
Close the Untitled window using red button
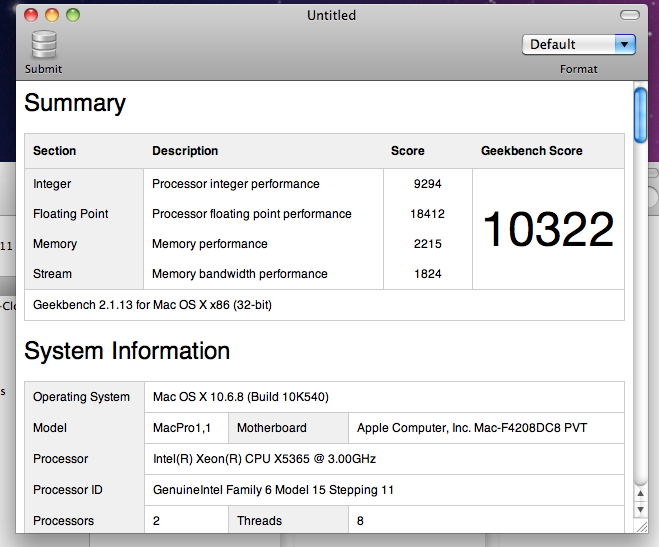[31, 15]
